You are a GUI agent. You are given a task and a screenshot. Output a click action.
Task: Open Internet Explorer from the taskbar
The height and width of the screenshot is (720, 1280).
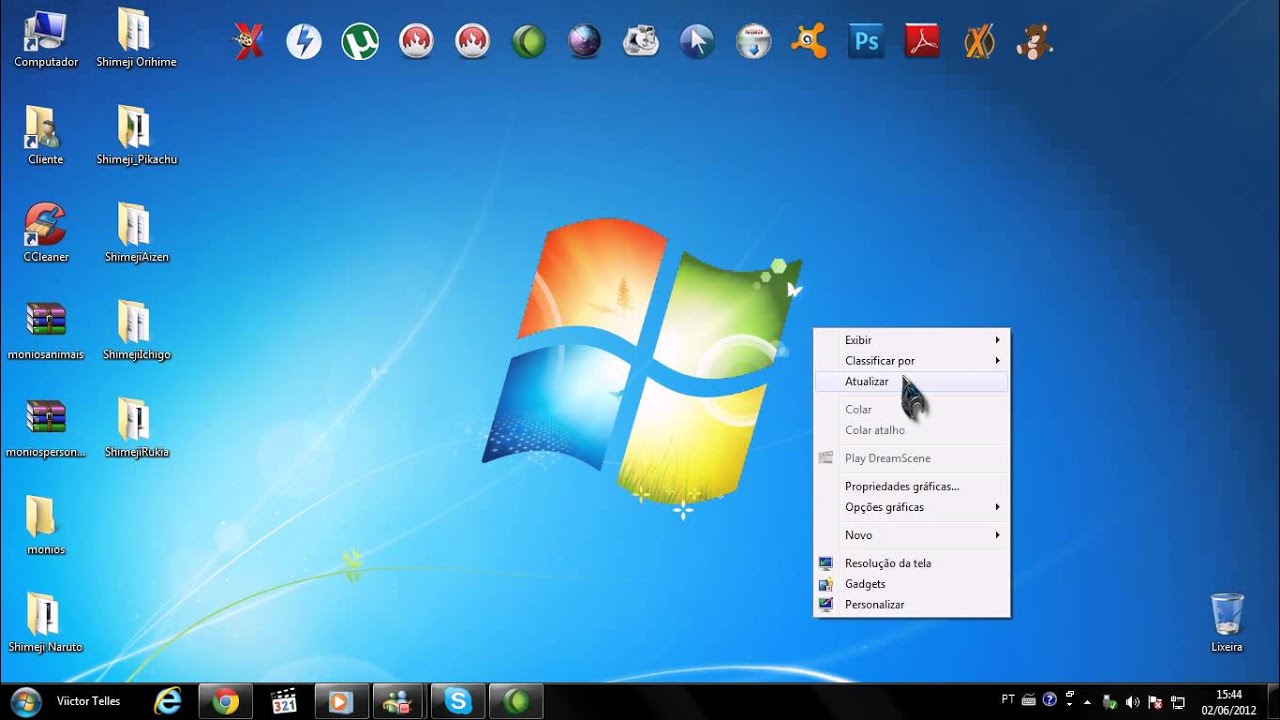pyautogui.click(x=167, y=701)
